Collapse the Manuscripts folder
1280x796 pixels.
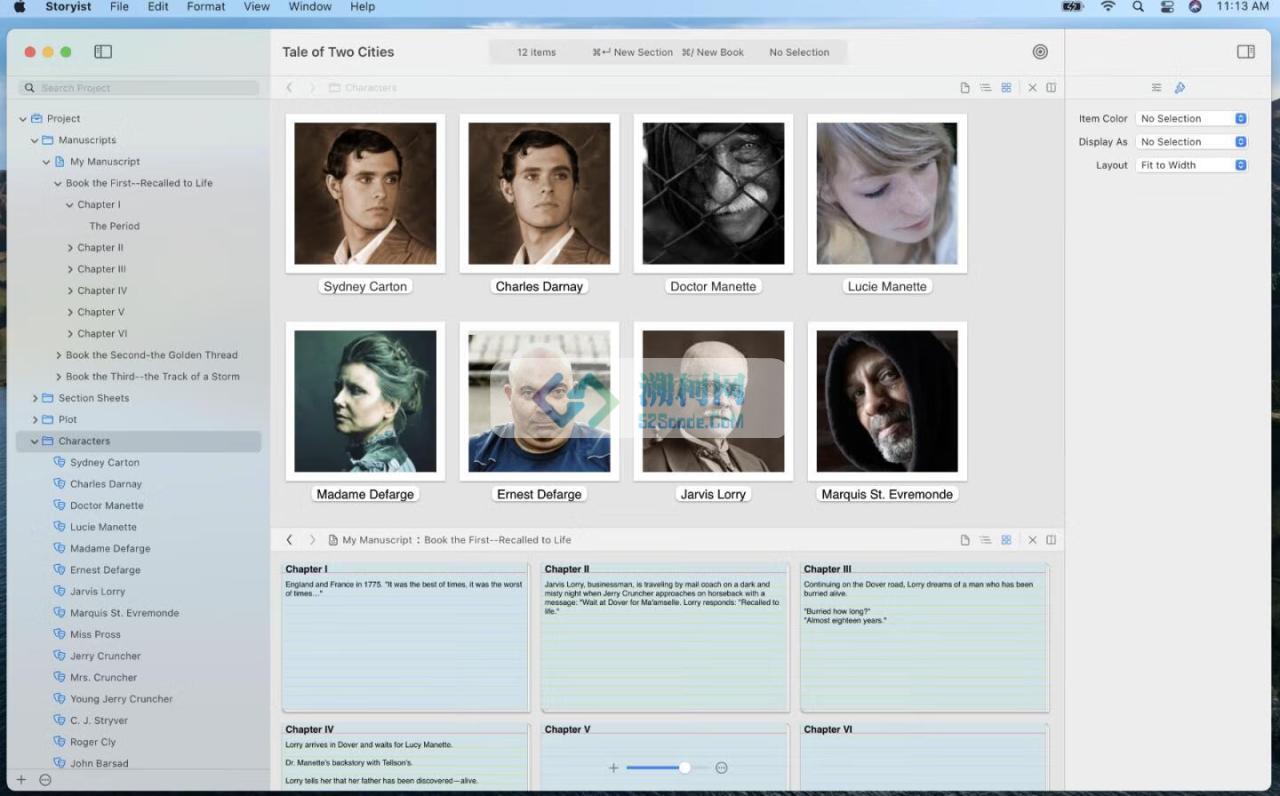[x=35, y=140]
